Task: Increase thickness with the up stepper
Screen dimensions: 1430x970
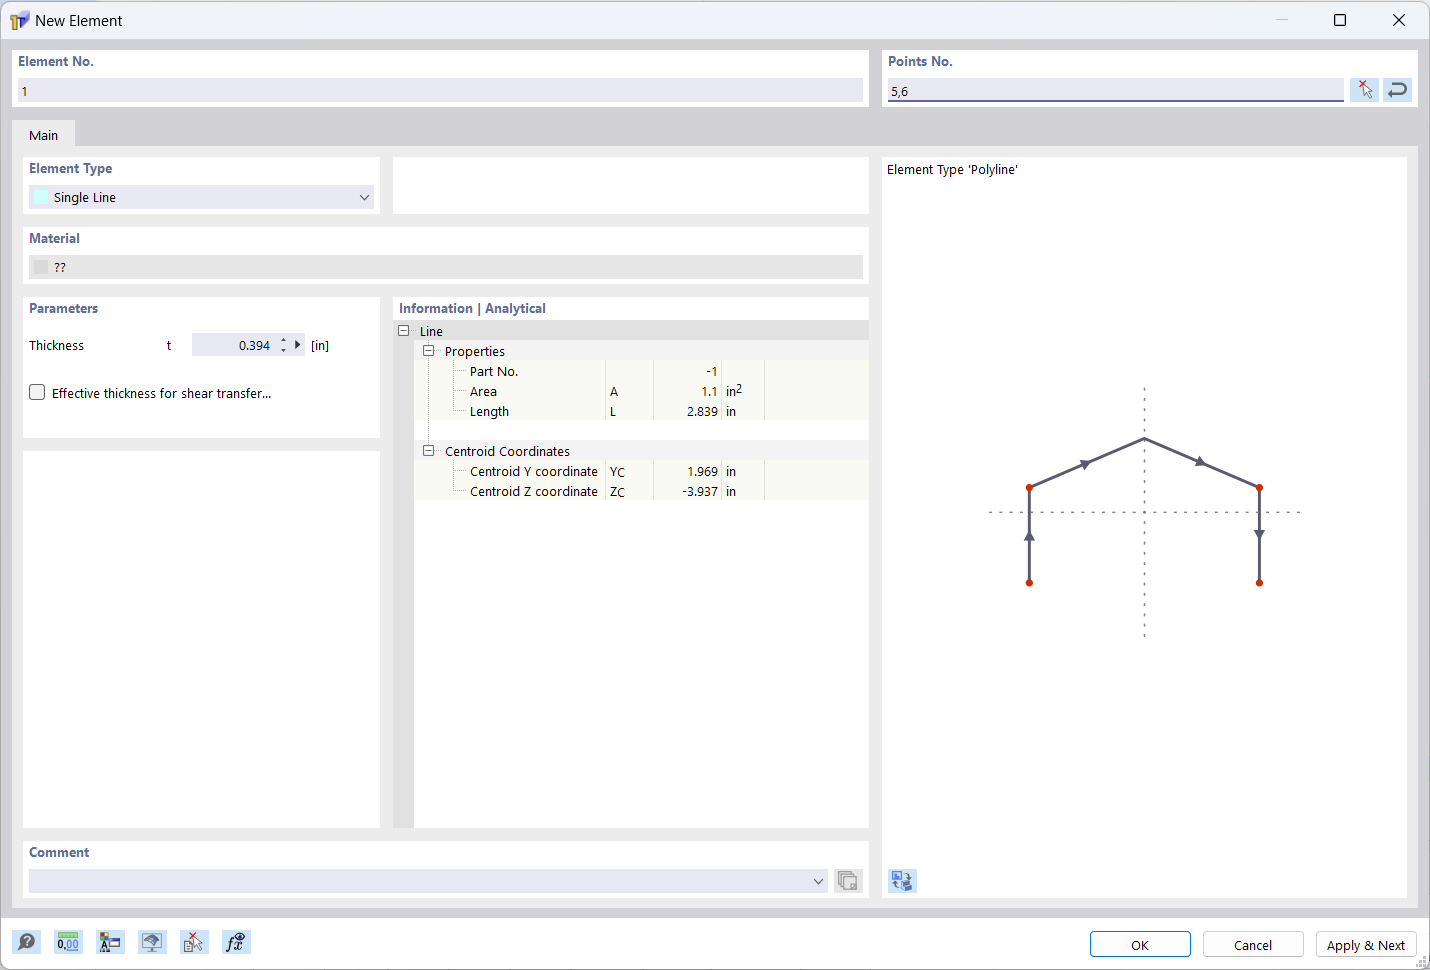Action: (x=284, y=340)
